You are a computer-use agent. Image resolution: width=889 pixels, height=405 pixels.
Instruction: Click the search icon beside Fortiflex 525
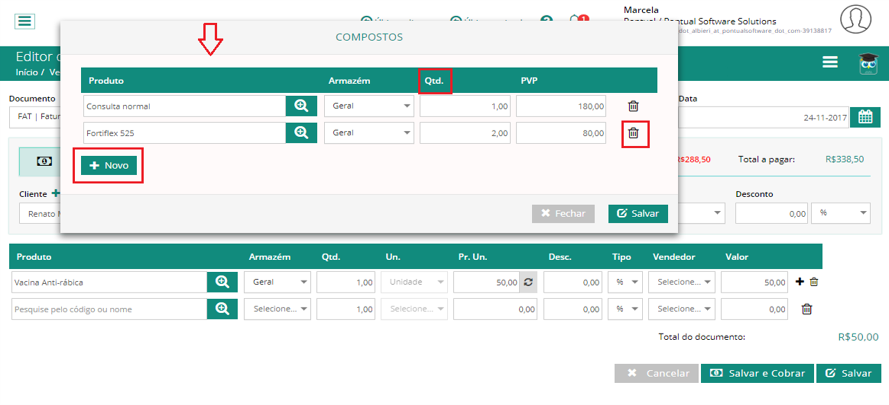(x=301, y=133)
